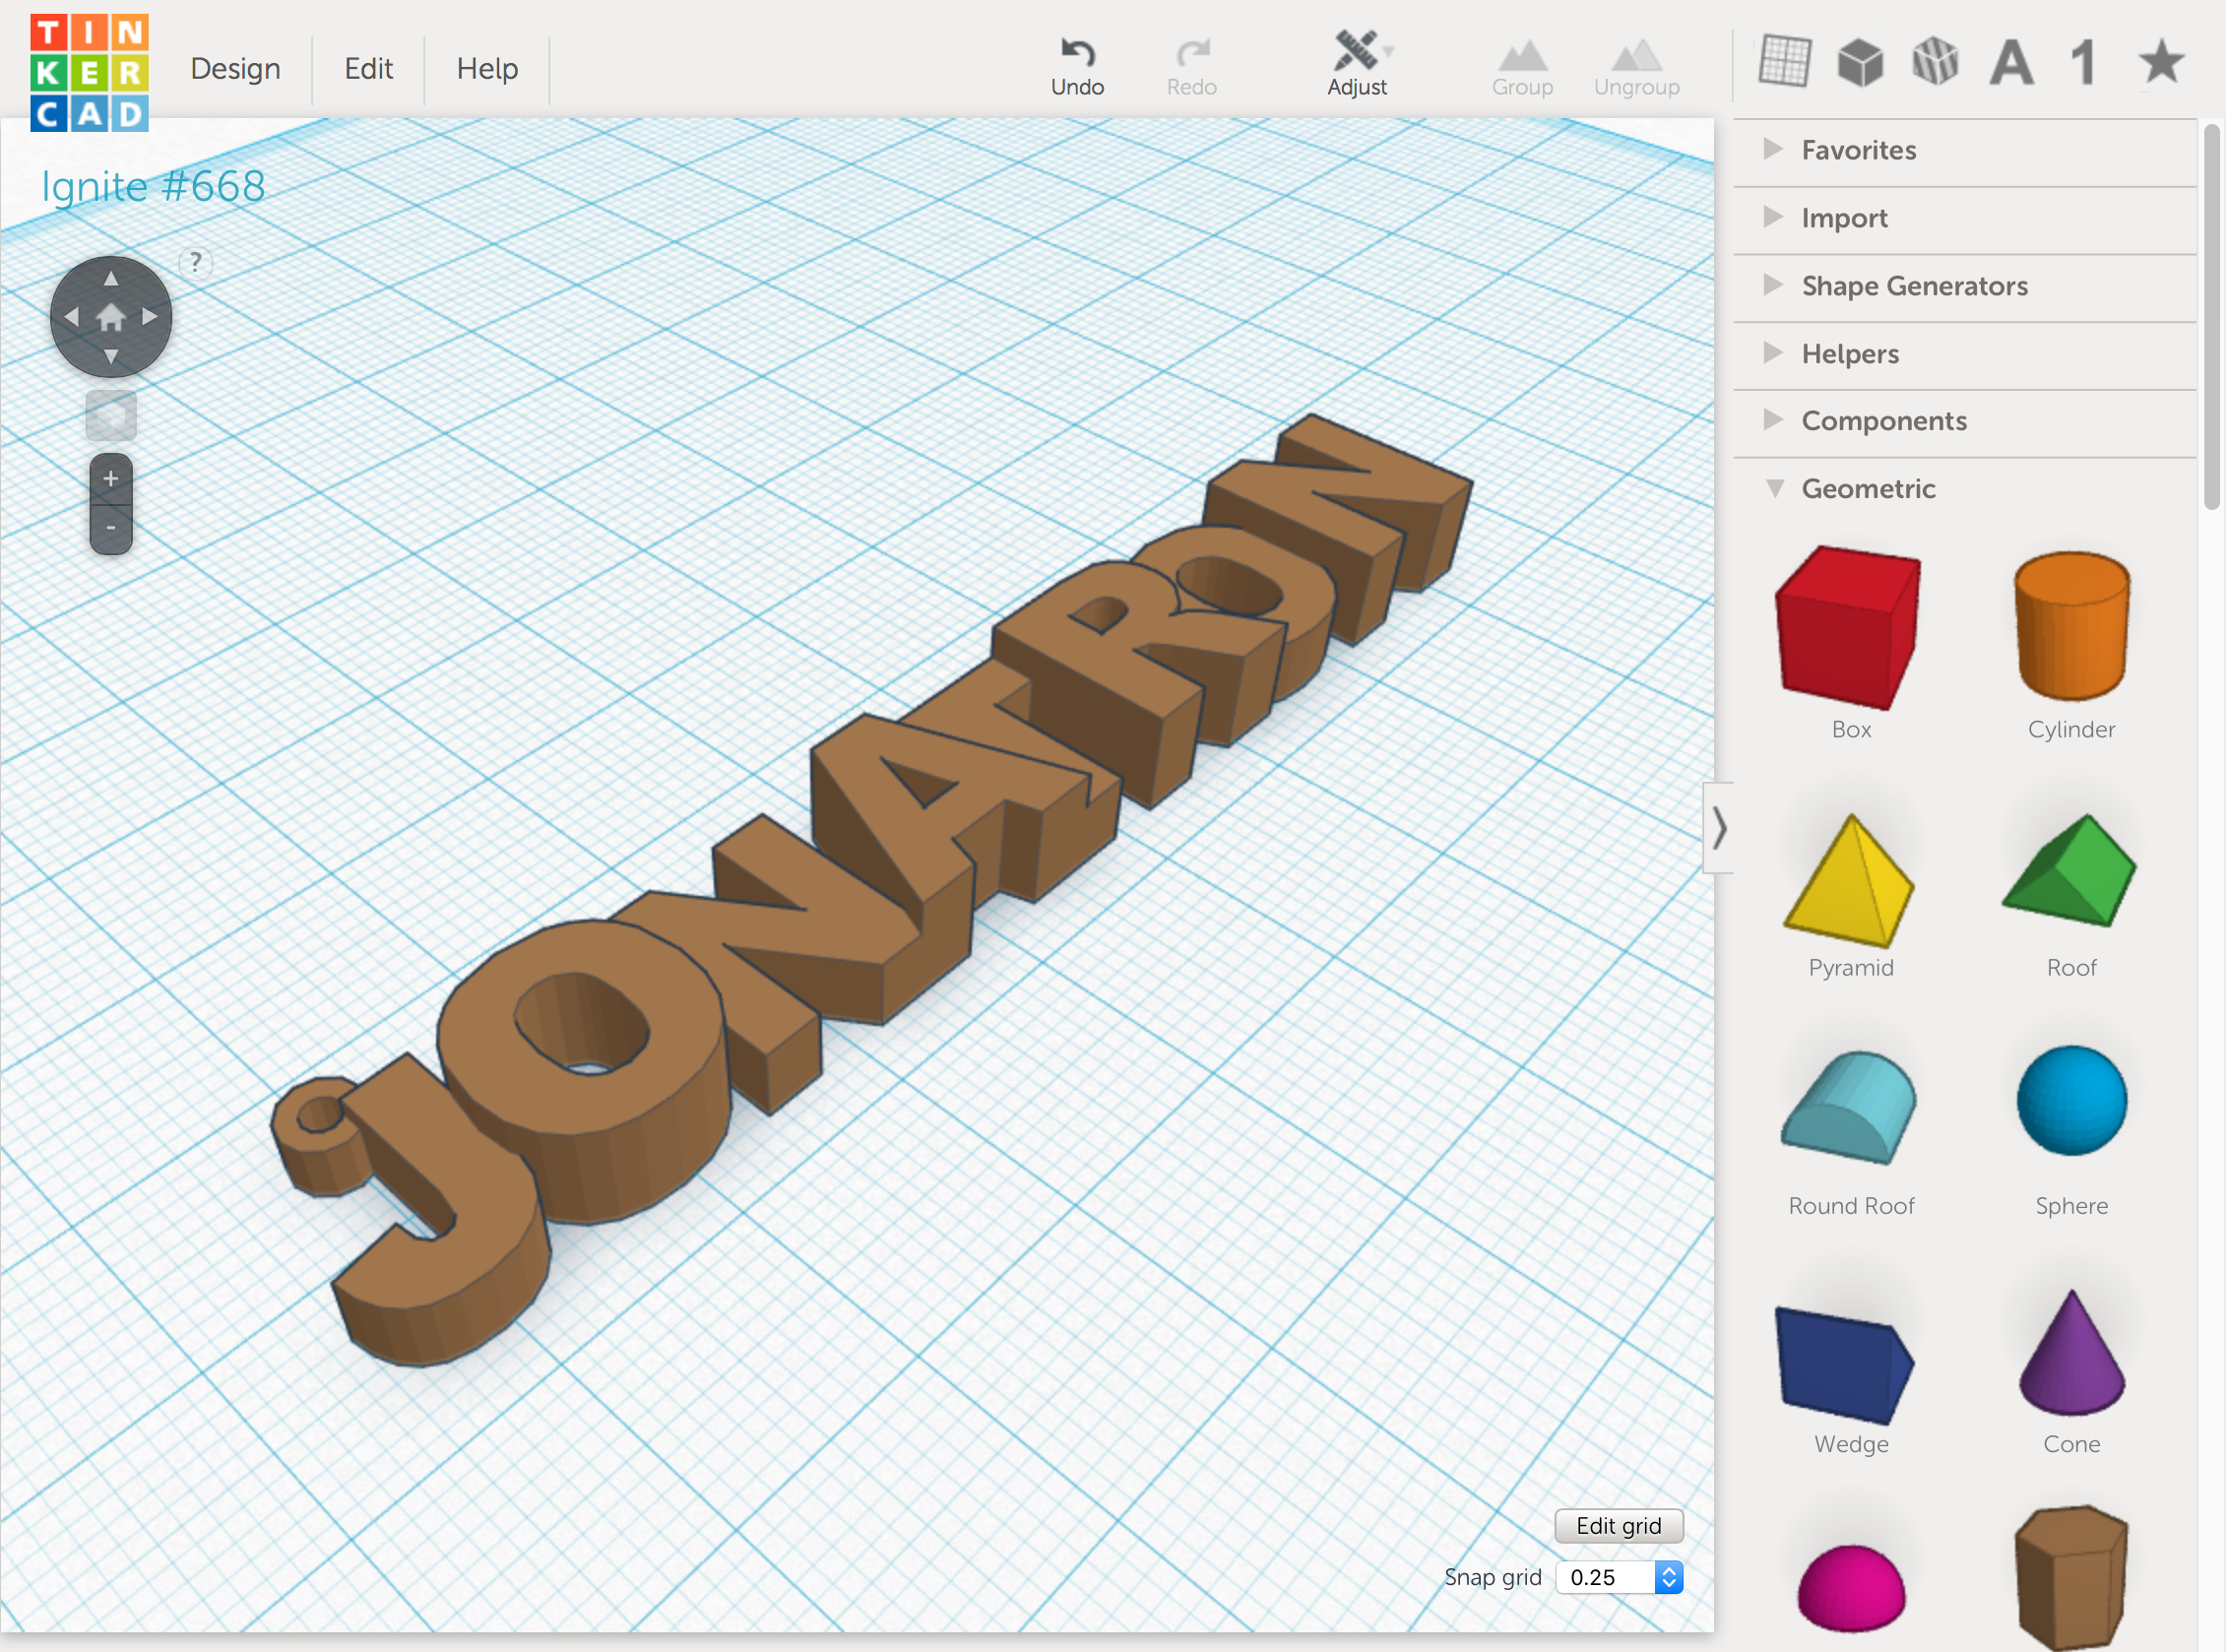
Task: Click the Edit grid button
Action: point(1618,1525)
